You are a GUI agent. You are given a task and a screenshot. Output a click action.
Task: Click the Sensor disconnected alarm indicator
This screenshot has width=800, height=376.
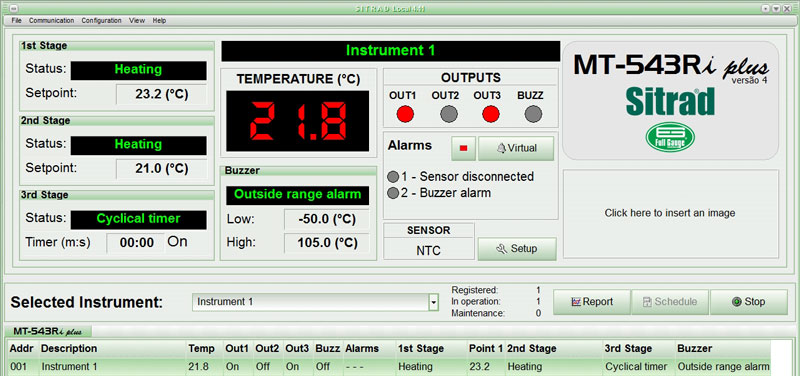[x=392, y=177]
